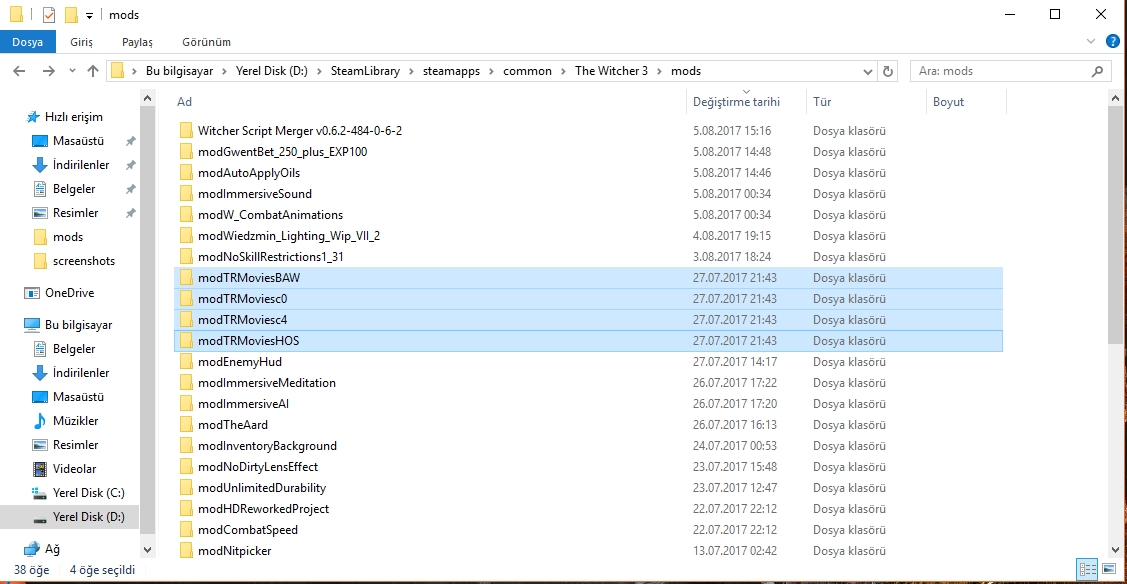The image size is (1127, 584).
Task: Expand chevron after 'common' breadcrumb
Action: point(564,71)
